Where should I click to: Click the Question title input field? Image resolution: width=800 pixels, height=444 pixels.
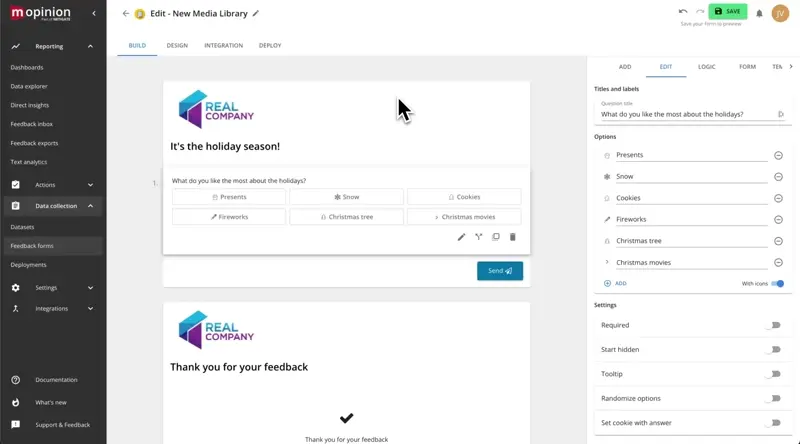coord(685,114)
